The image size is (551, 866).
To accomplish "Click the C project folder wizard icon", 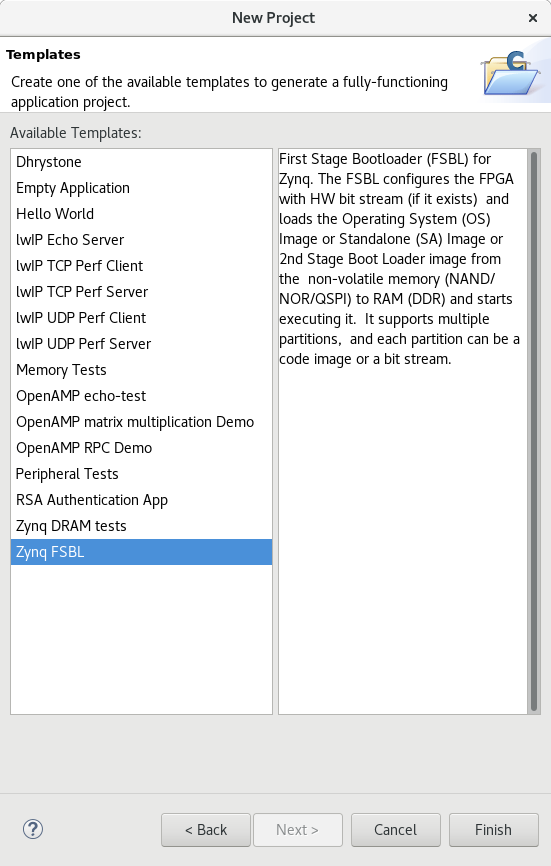I will [x=511, y=73].
